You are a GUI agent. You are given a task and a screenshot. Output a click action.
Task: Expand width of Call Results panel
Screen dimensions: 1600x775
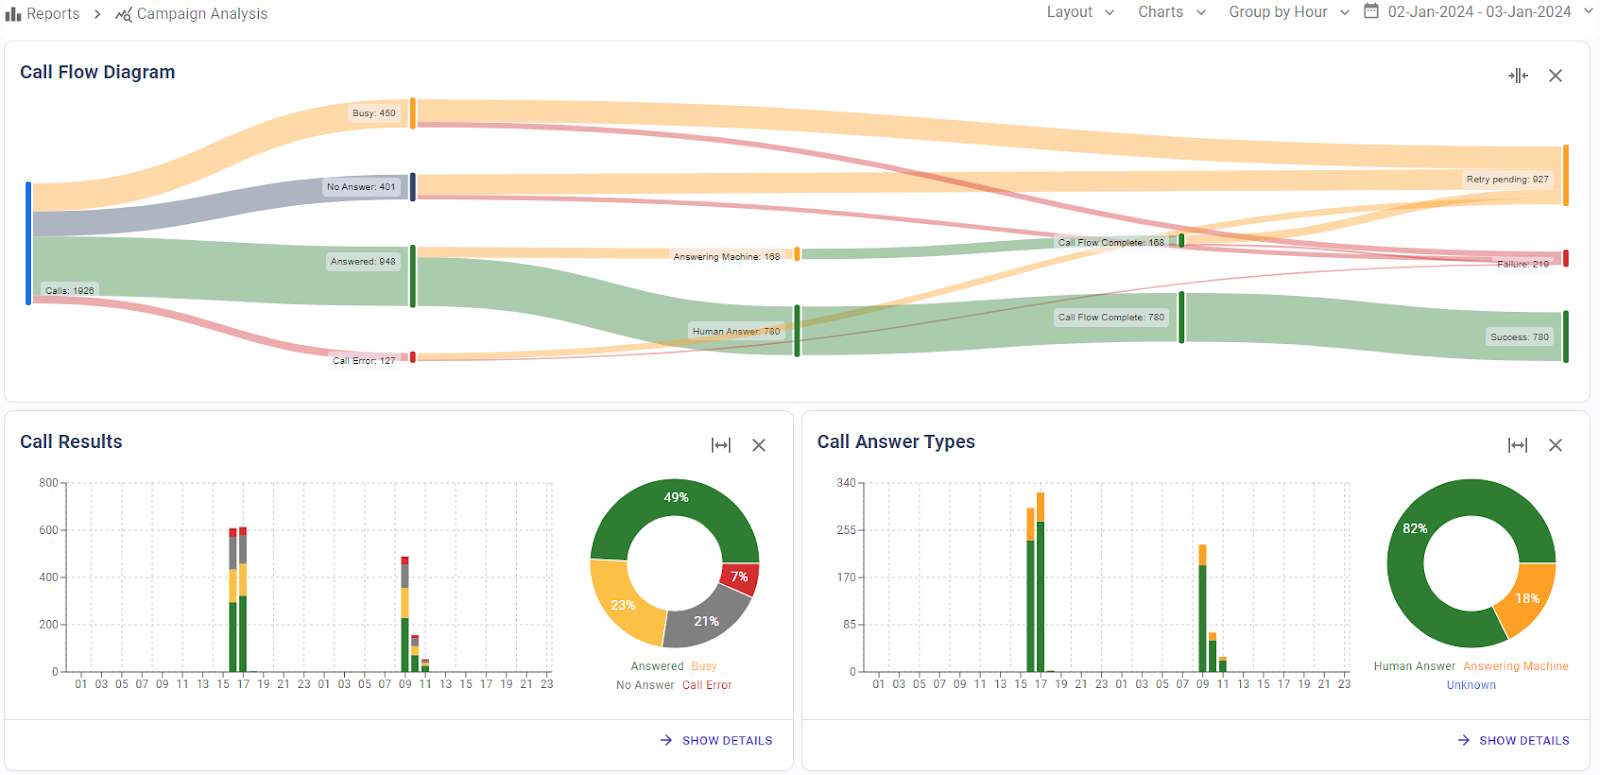[721, 445]
